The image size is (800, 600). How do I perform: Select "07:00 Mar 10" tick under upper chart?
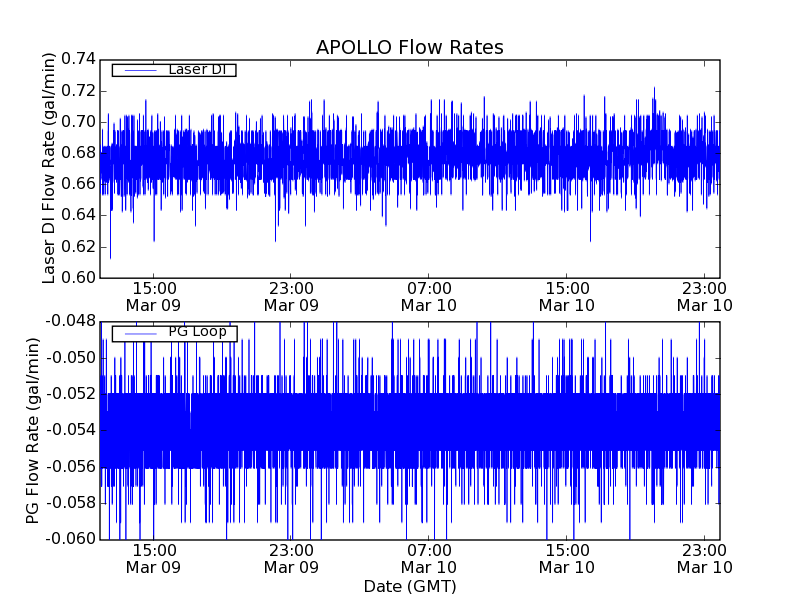(429, 296)
